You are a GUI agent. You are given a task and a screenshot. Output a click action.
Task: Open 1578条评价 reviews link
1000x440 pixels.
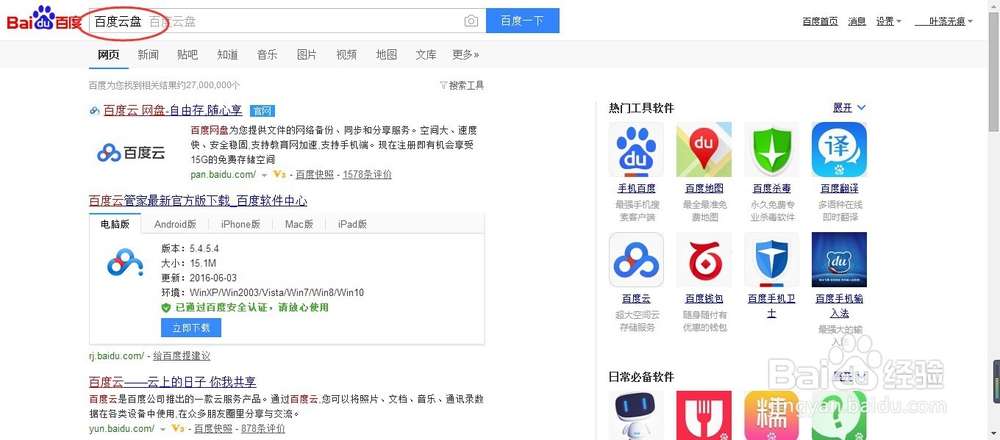point(367,174)
